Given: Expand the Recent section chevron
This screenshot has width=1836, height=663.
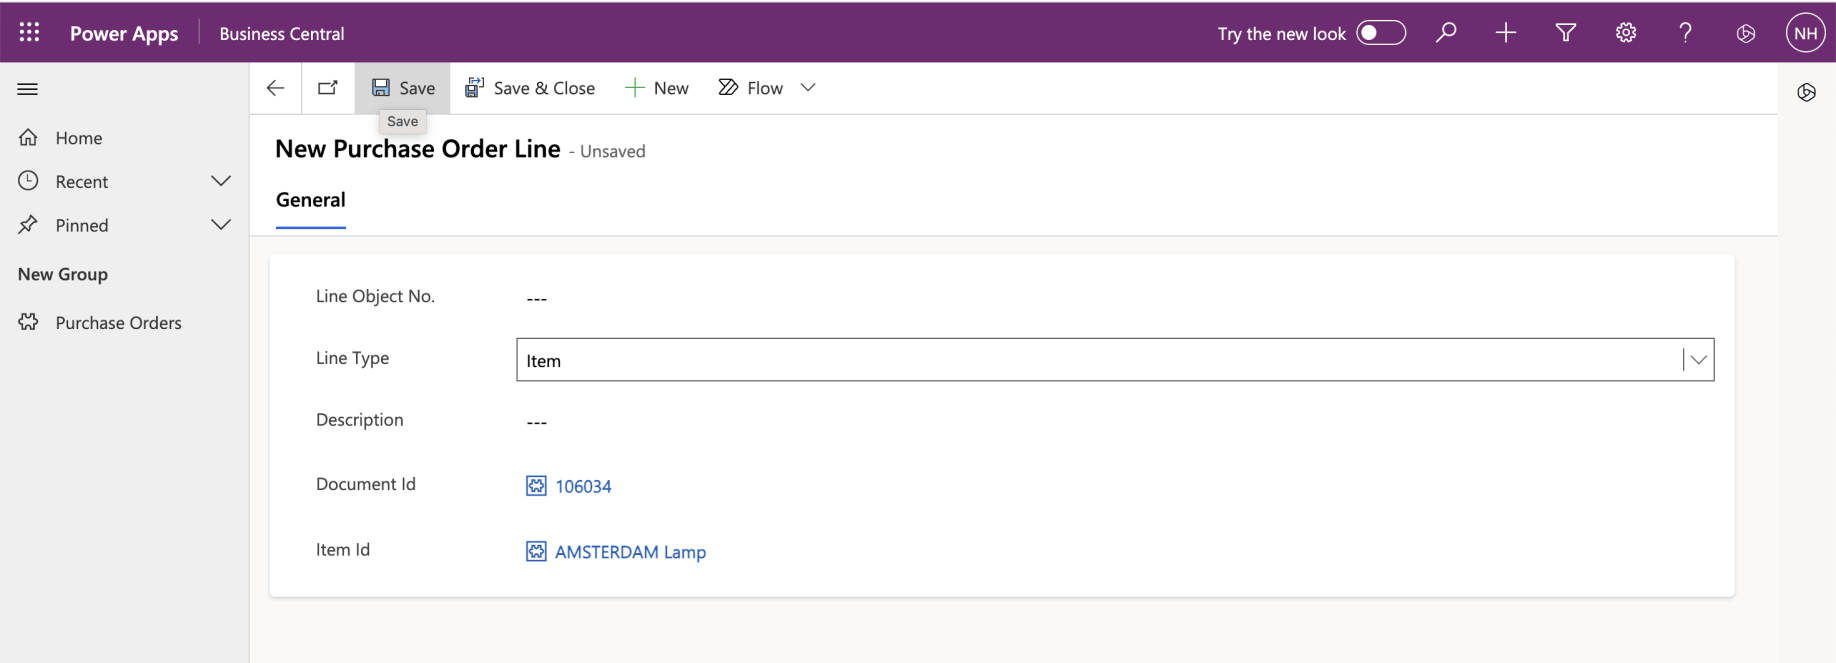Looking at the screenshot, I should click(x=221, y=181).
